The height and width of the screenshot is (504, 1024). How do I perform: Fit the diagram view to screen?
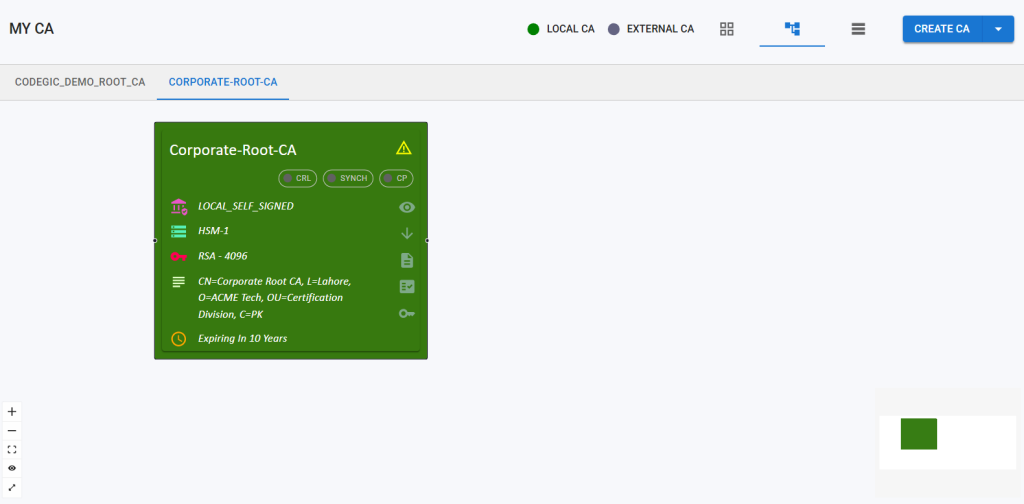click(12, 449)
